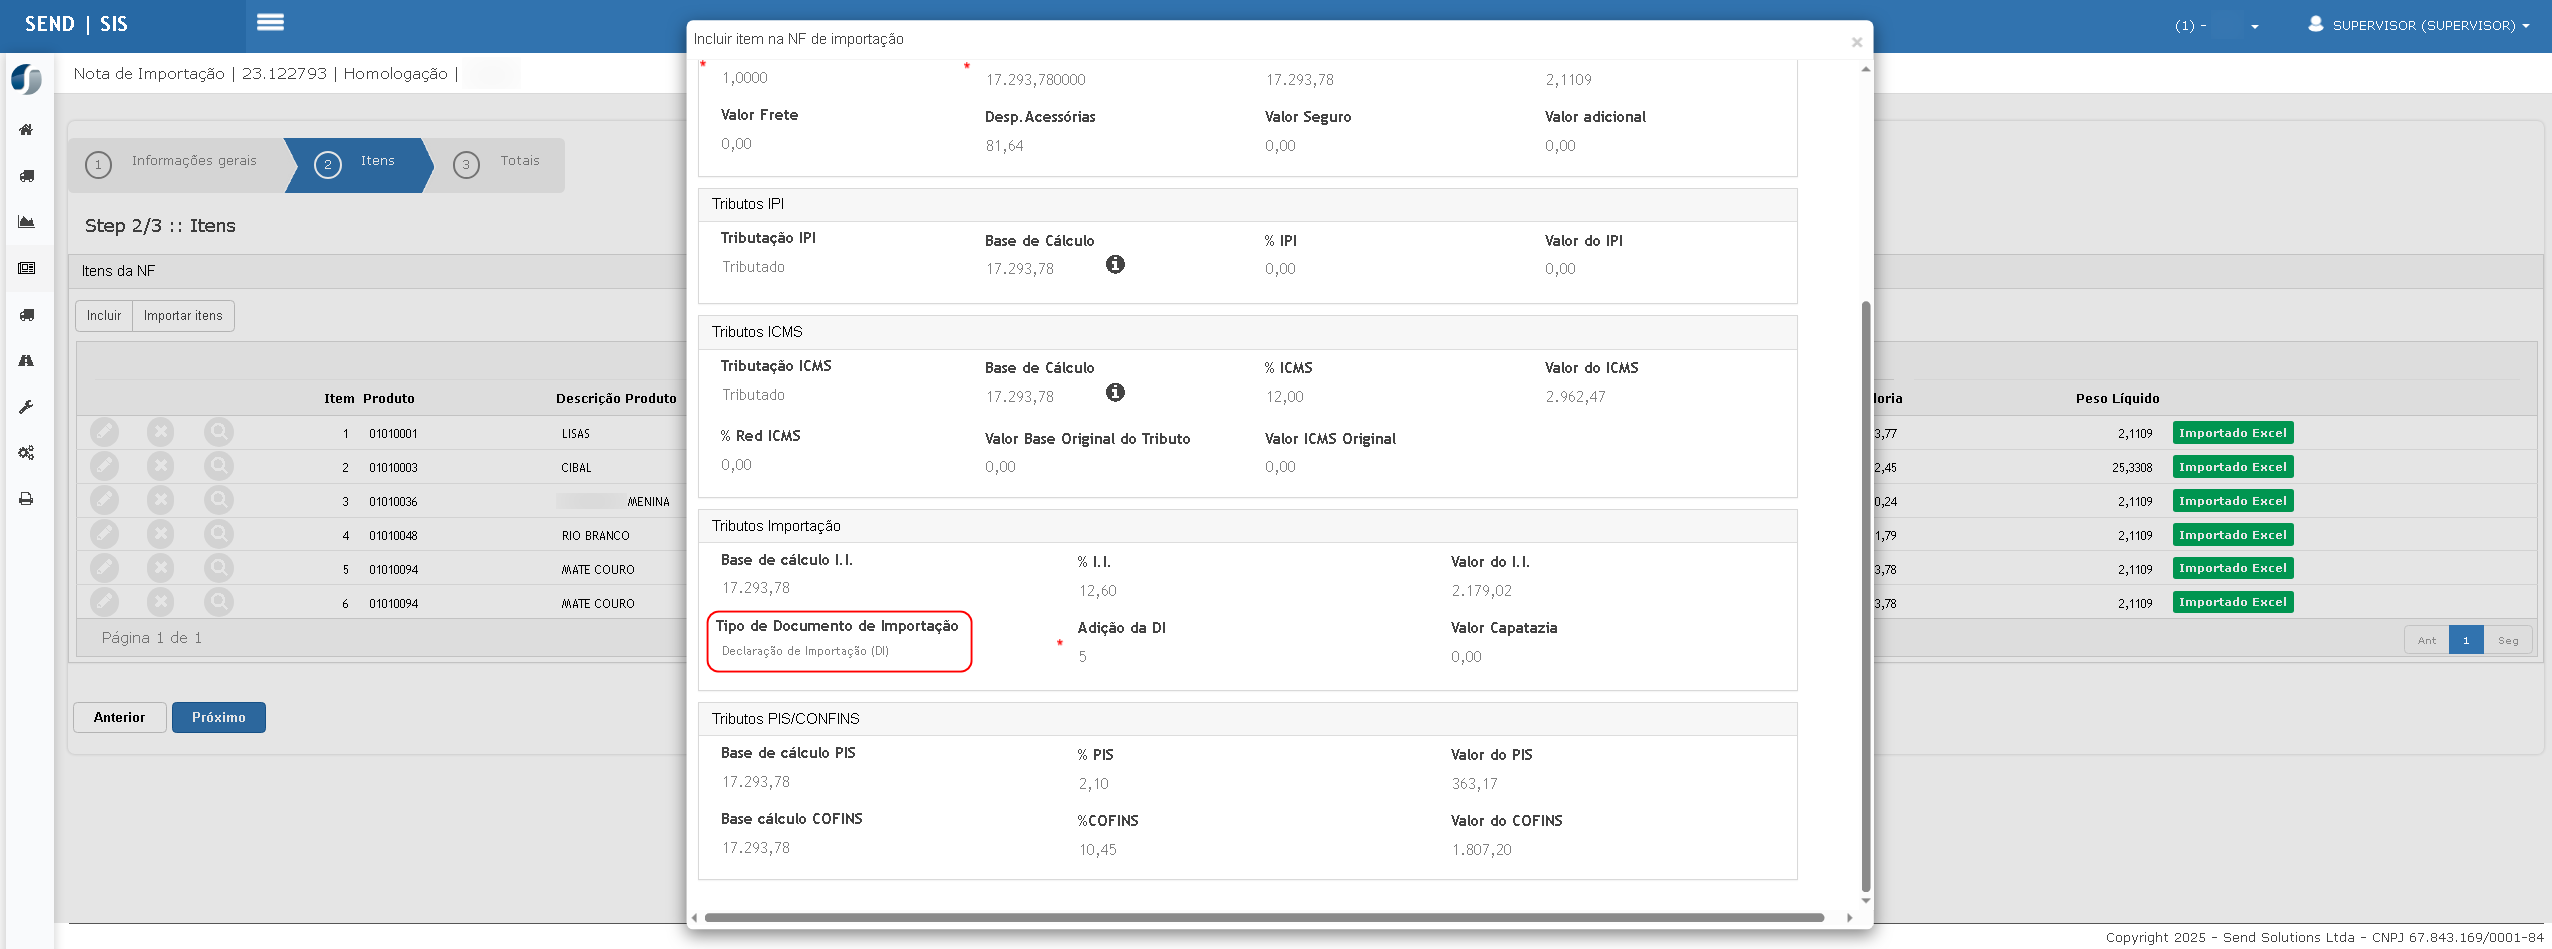Viewport: 2552px width, 949px height.
Task: Open Tipo de Documento de Importação field
Action: tap(838, 651)
